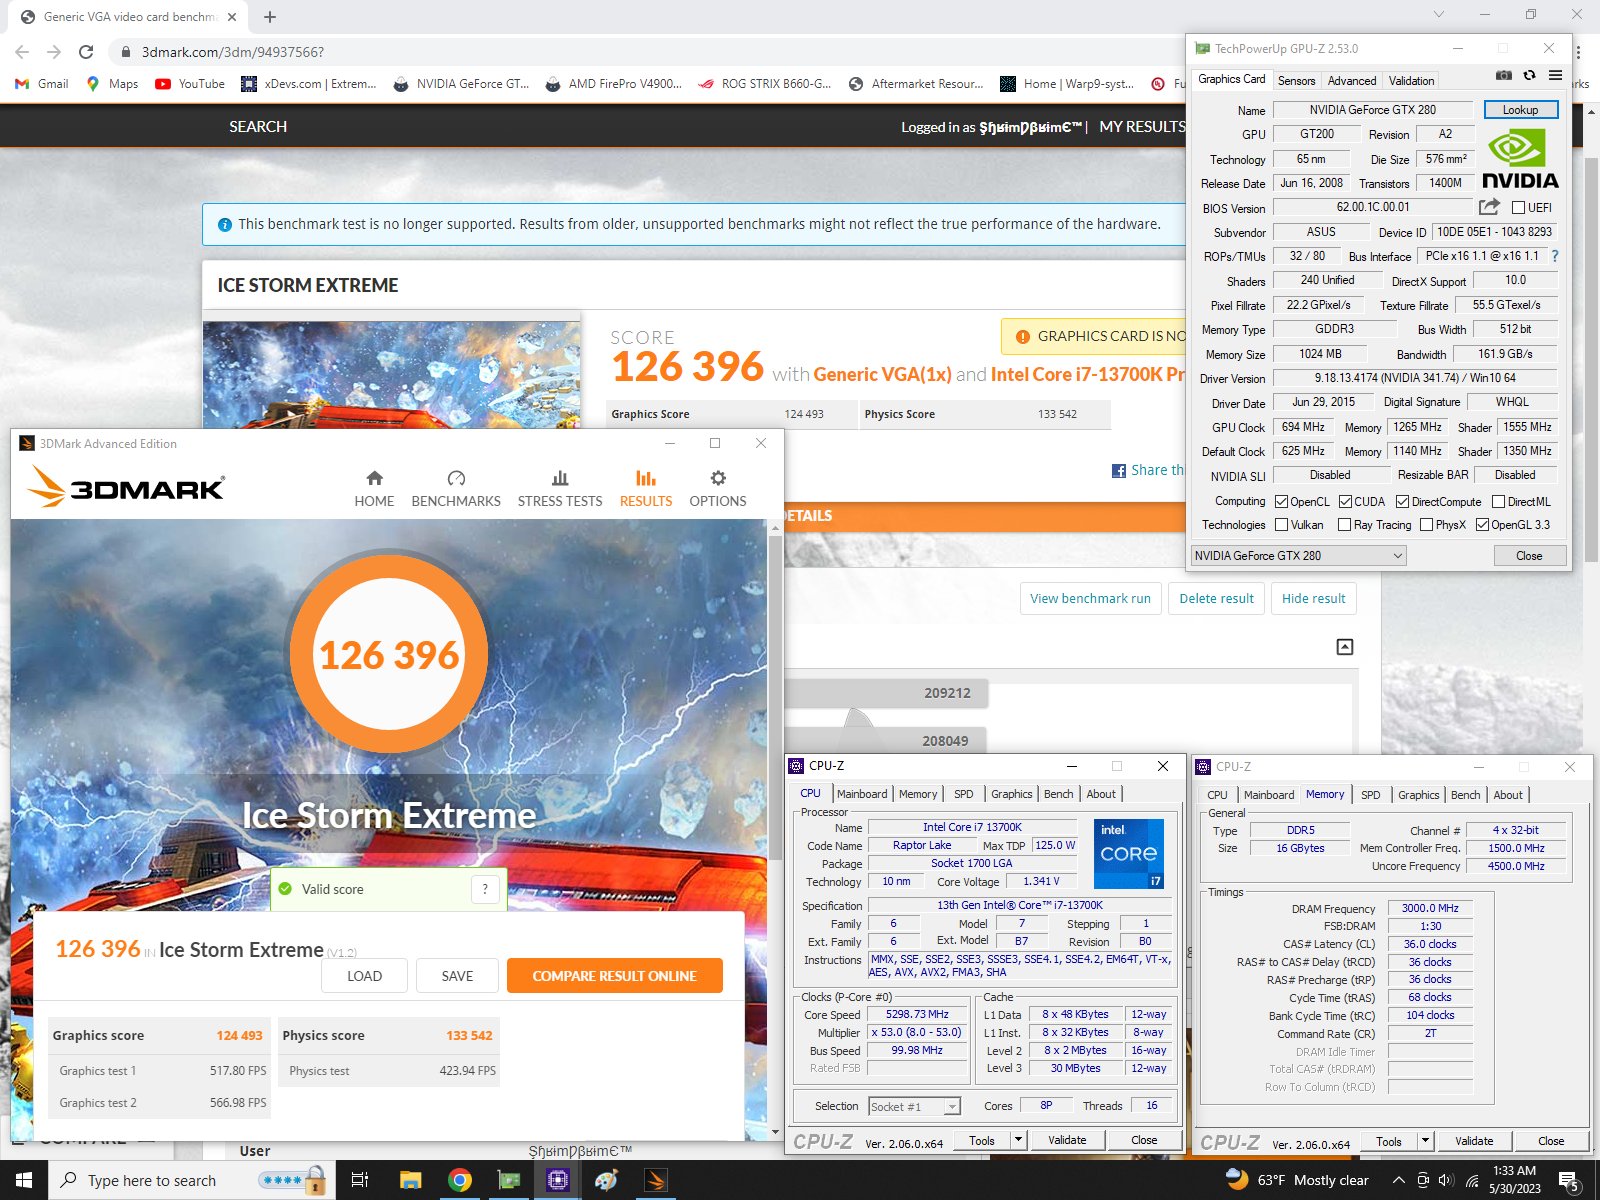Open STRESS TESTS in 3DMark
The height and width of the screenshot is (1200, 1600).
click(x=560, y=489)
